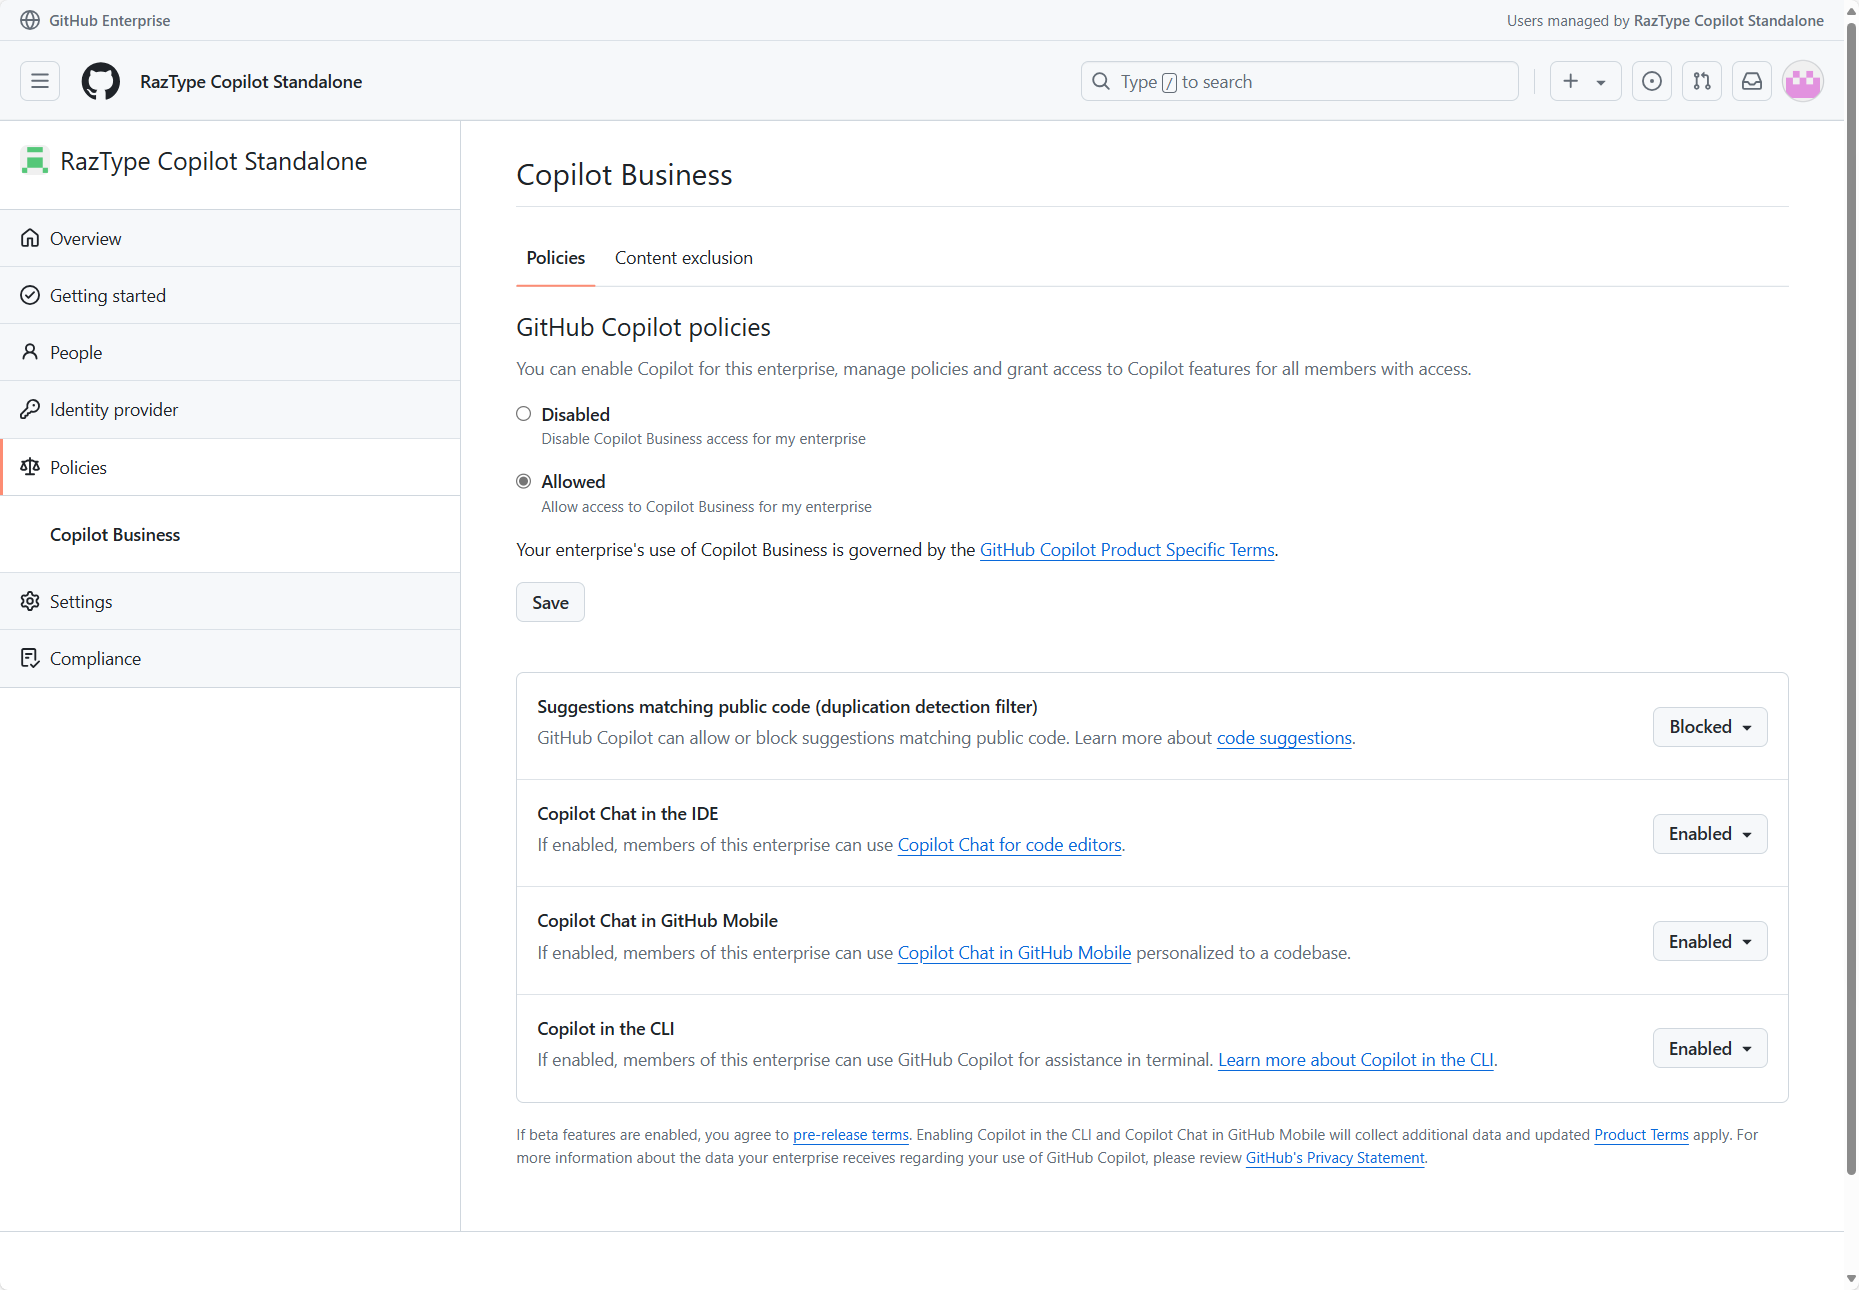Open pull requests from the header icon
Image resolution: width=1859 pixels, height=1290 pixels.
(x=1701, y=81)
